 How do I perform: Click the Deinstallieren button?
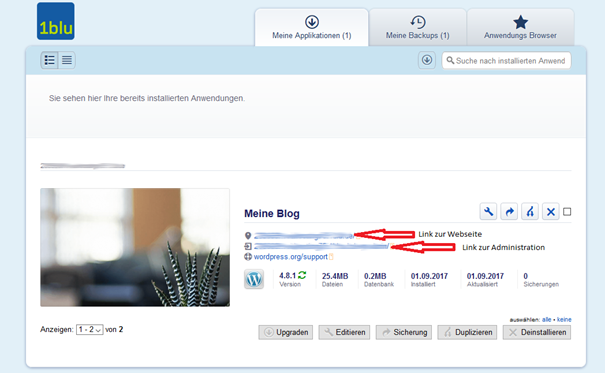click(x=537, y=332)
